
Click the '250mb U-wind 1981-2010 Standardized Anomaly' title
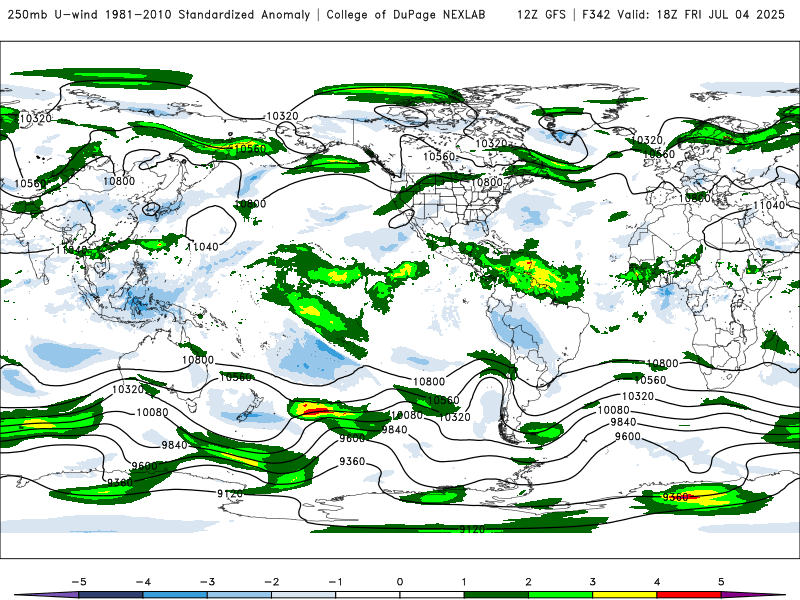coord(159,15)
